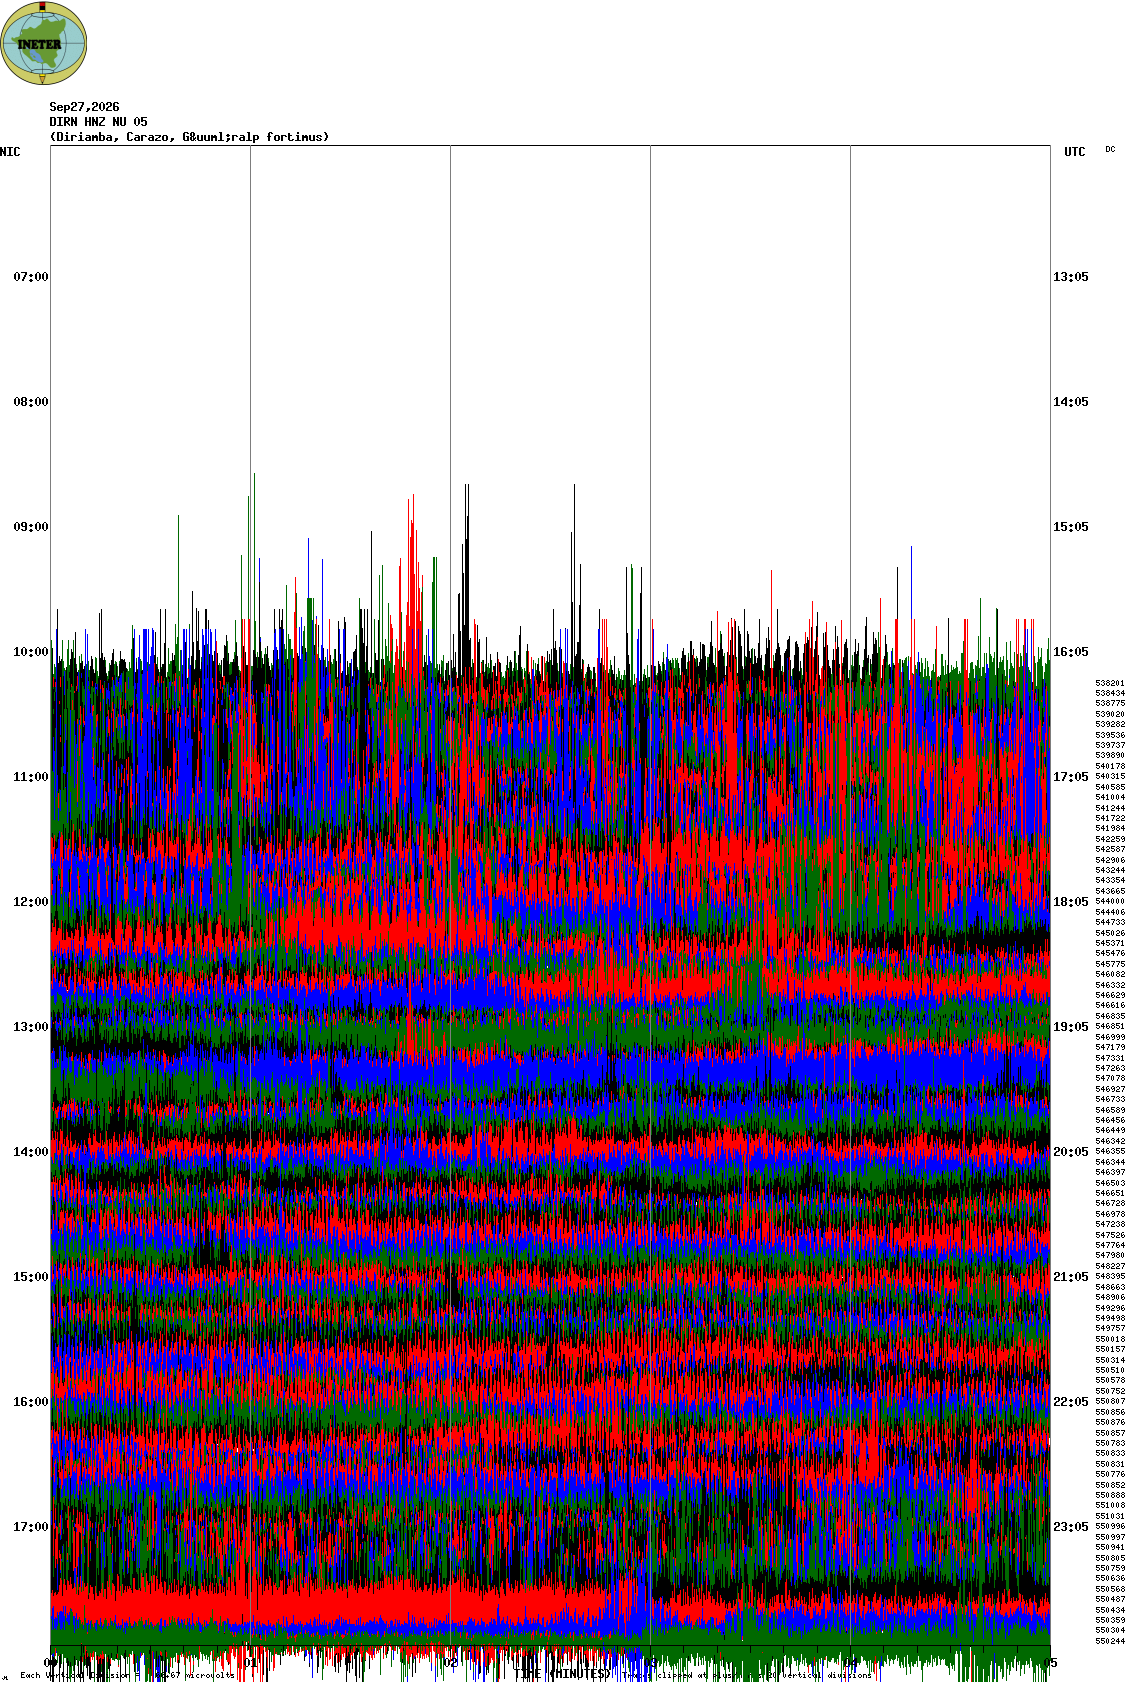Viewport: 1130px width, 1689px height.
Task: Click the NIC local-time axis header
Action: pyautogui.click(x=10, y=152)
